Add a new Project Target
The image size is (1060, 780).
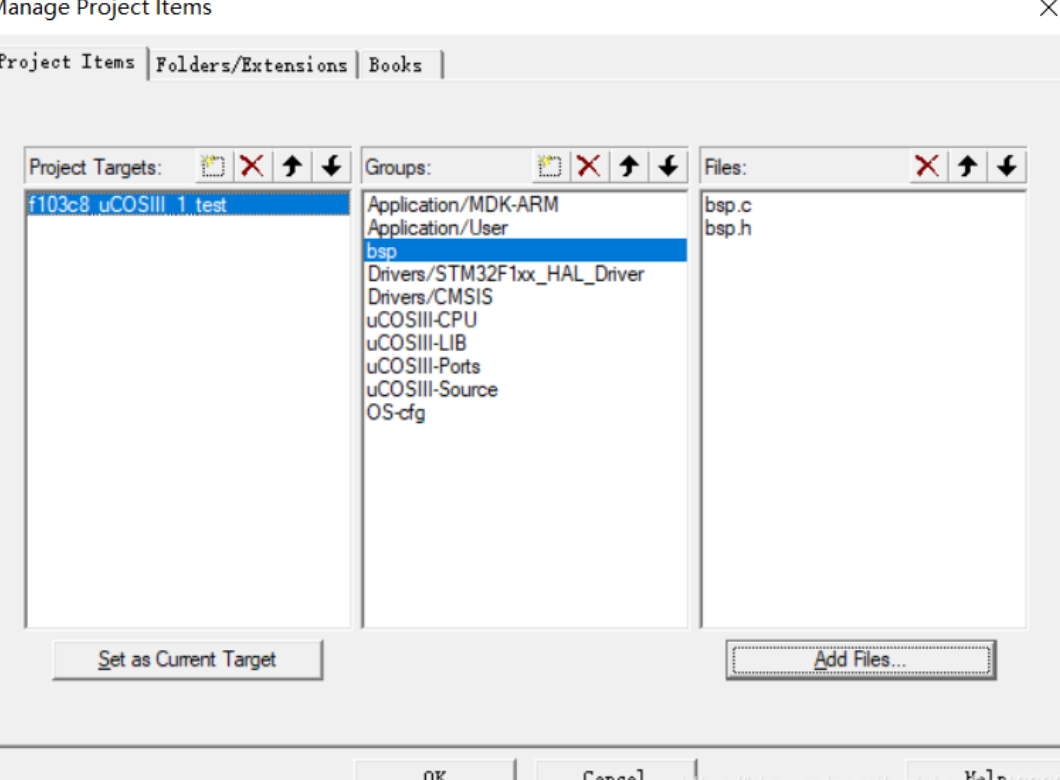click(213, 166)
